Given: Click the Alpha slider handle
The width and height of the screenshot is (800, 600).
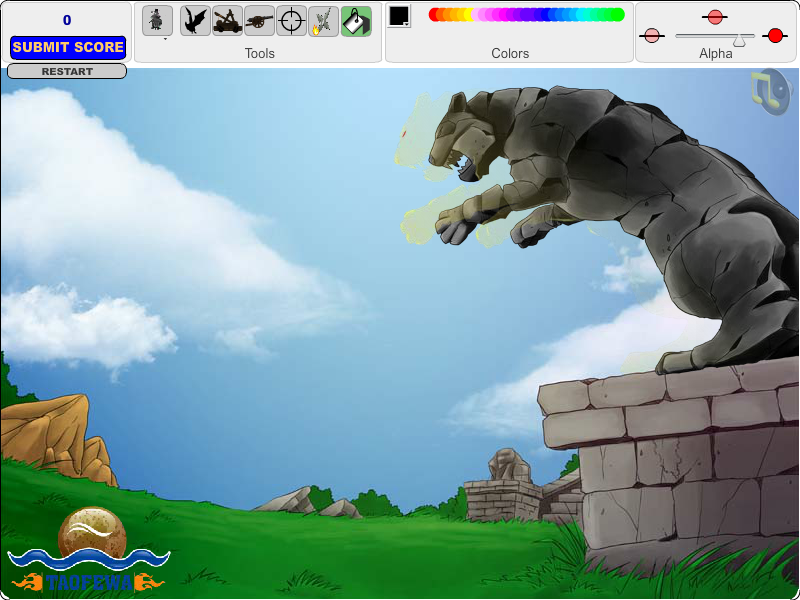Looking at the screenshot, I should click(739, 41).
